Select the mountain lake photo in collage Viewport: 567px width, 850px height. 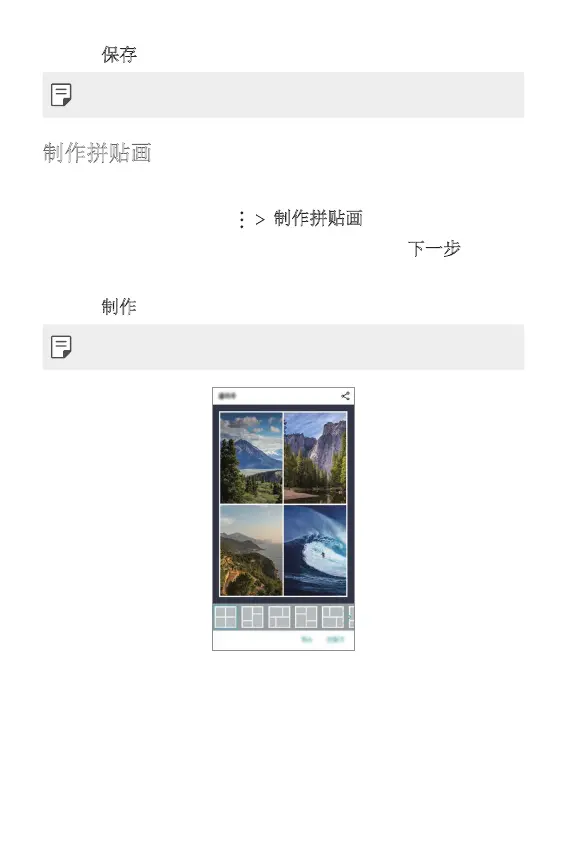coord(251,458)
